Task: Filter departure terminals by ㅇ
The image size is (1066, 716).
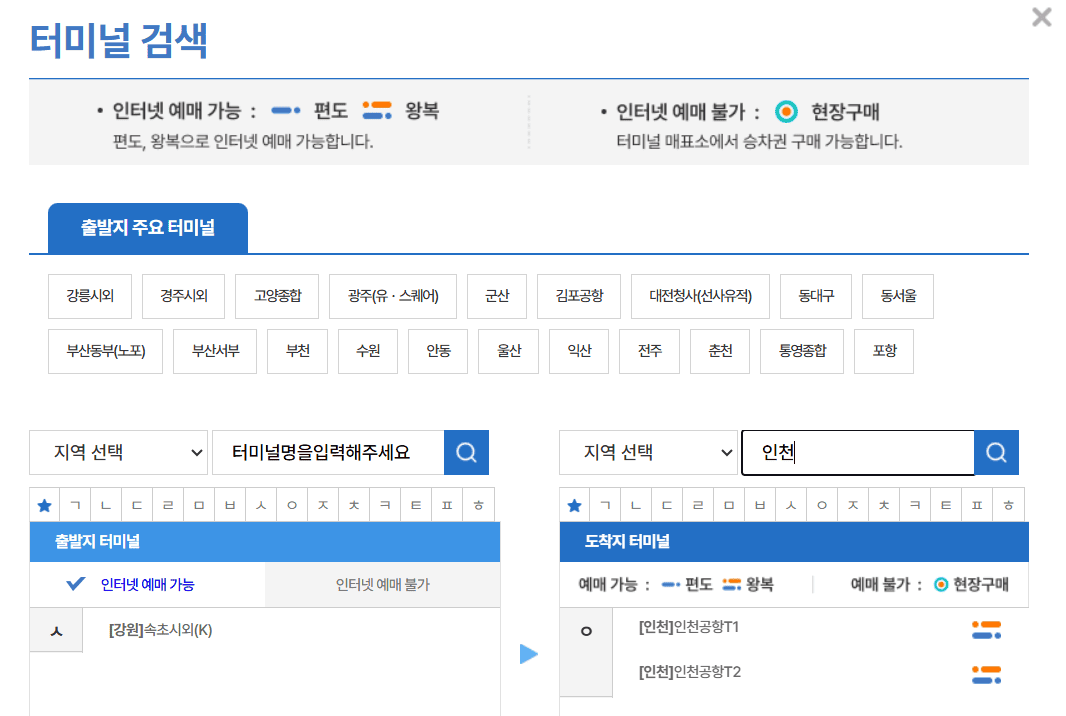Action: tap(292, 505)
